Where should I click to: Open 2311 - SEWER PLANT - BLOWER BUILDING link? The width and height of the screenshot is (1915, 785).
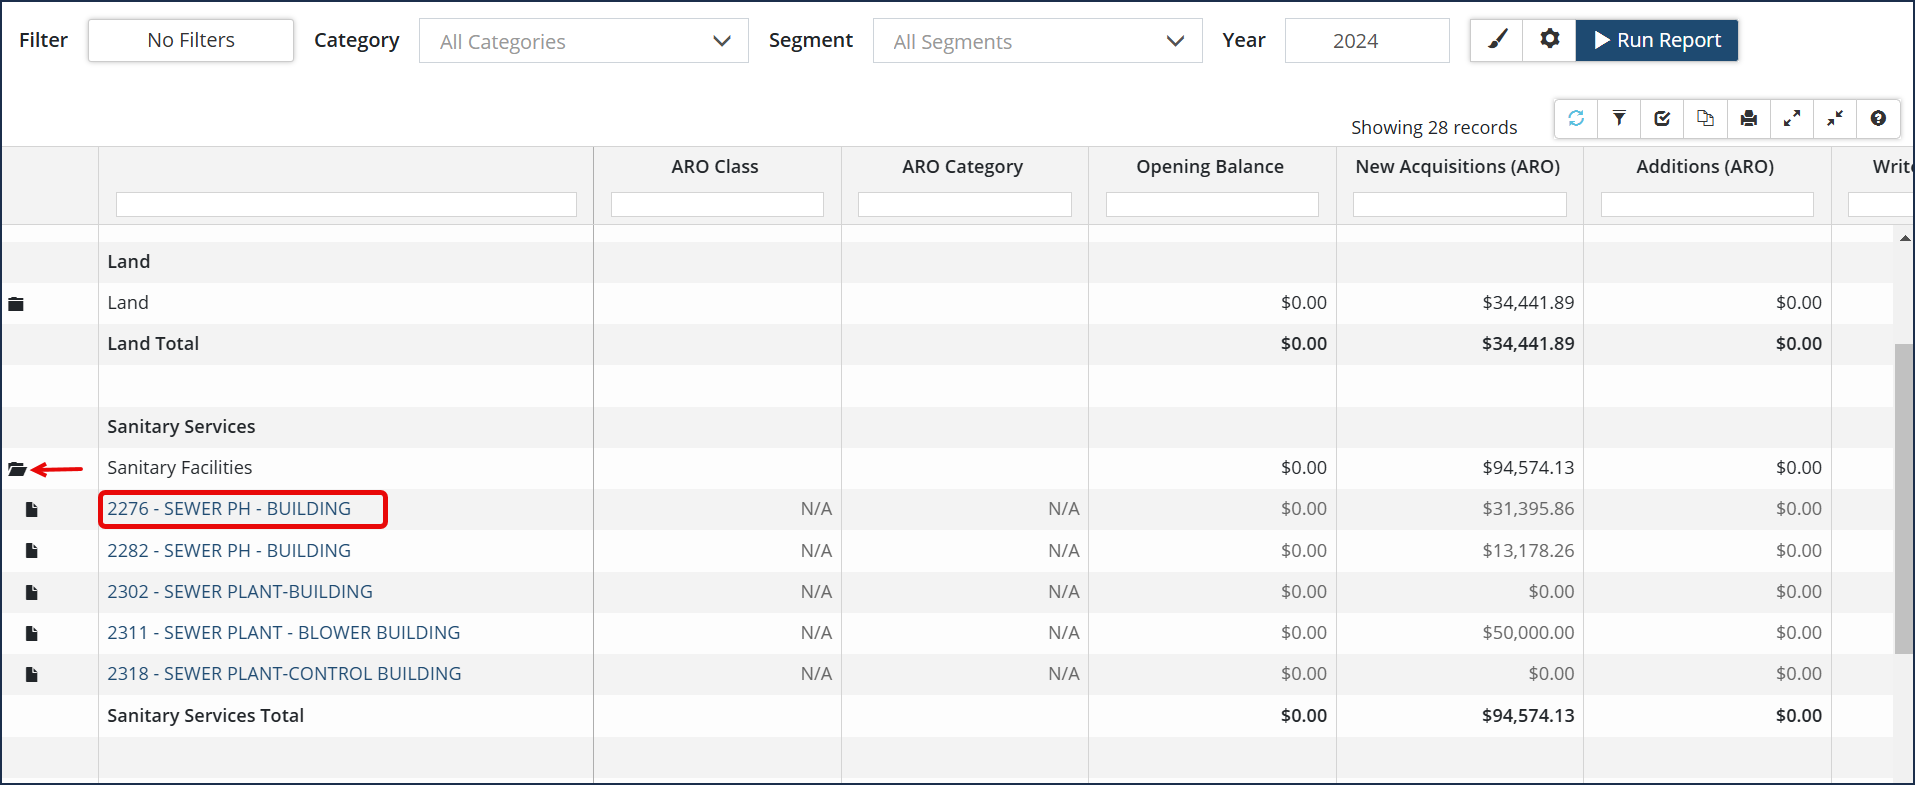(284, 633)
